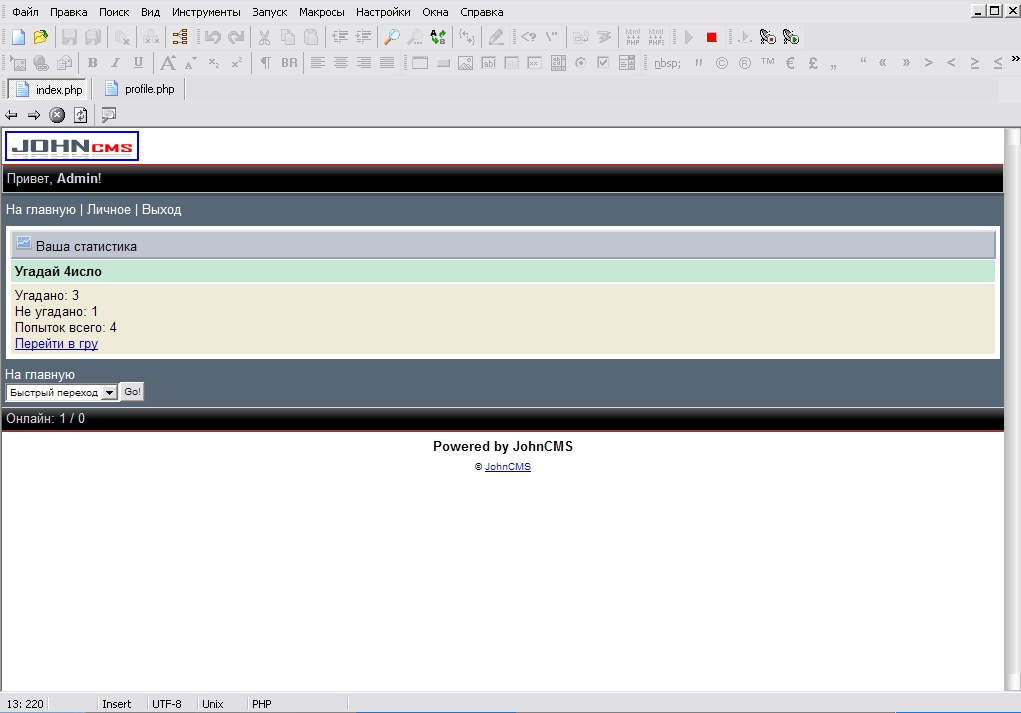Insert registered trademark symbol entity
Image resolution: width=1021 pixels, height=713 pixels.
745,63
